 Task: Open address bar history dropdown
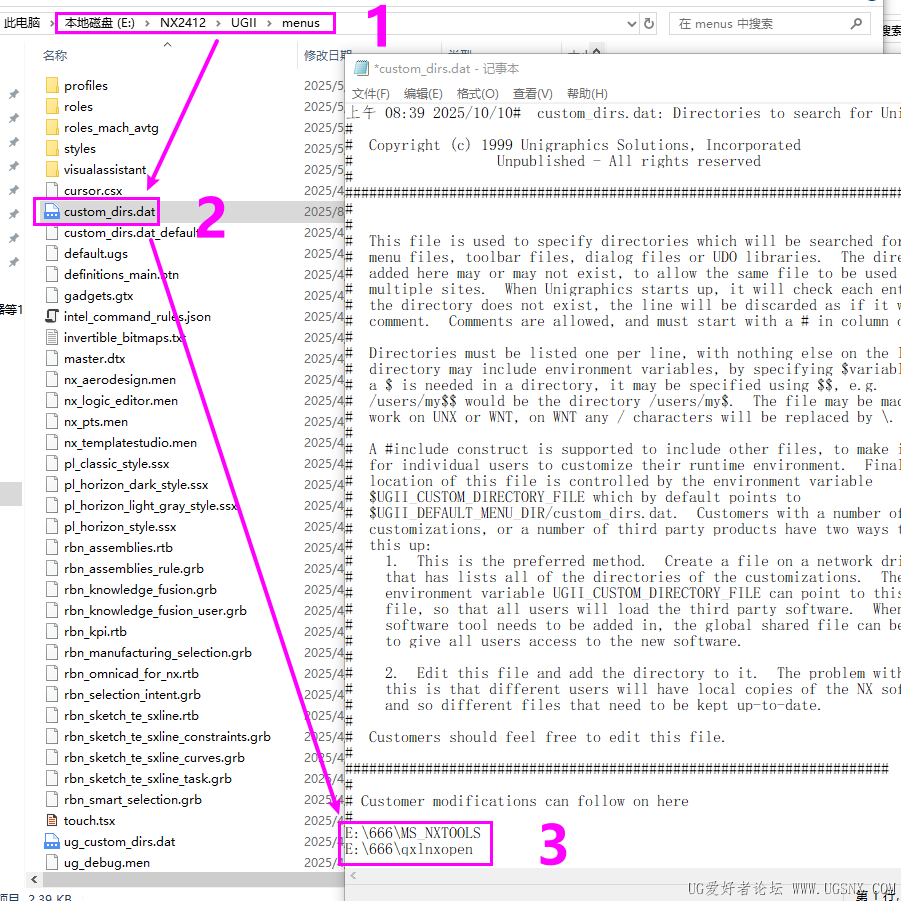(632, 24)
